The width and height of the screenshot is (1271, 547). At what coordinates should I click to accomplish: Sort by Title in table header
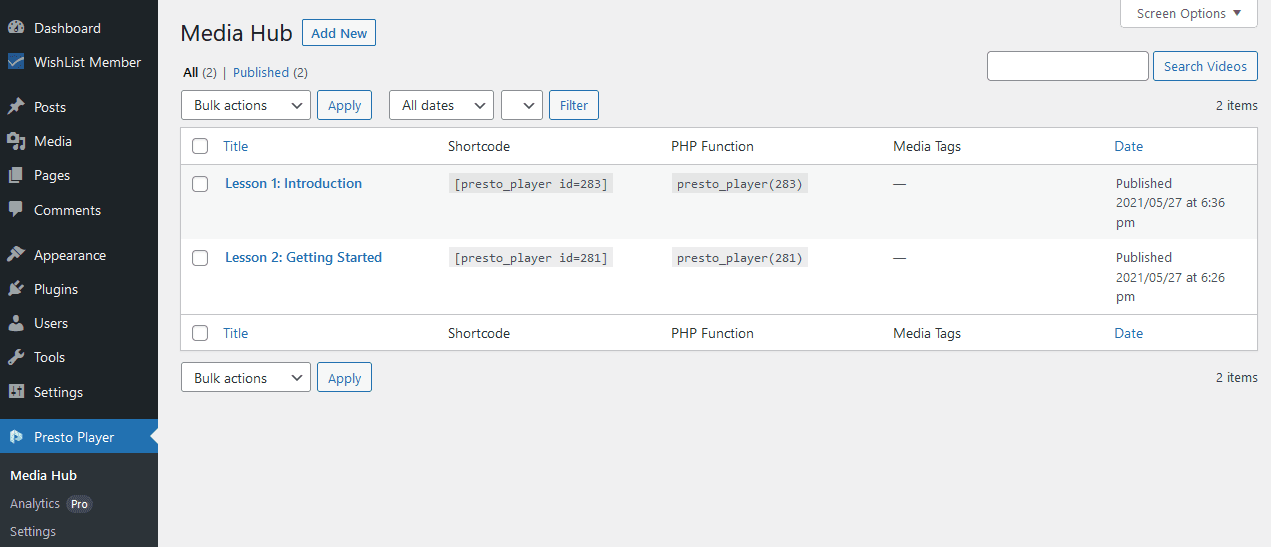pyautogui.click(x=235, y=146)
